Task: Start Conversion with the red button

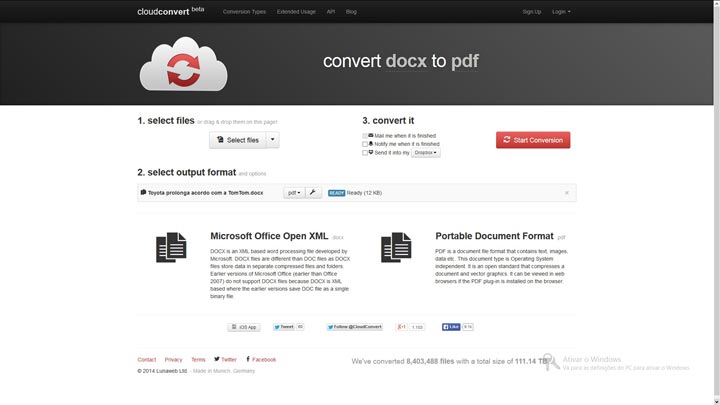Action: click(x=533, y=140)
